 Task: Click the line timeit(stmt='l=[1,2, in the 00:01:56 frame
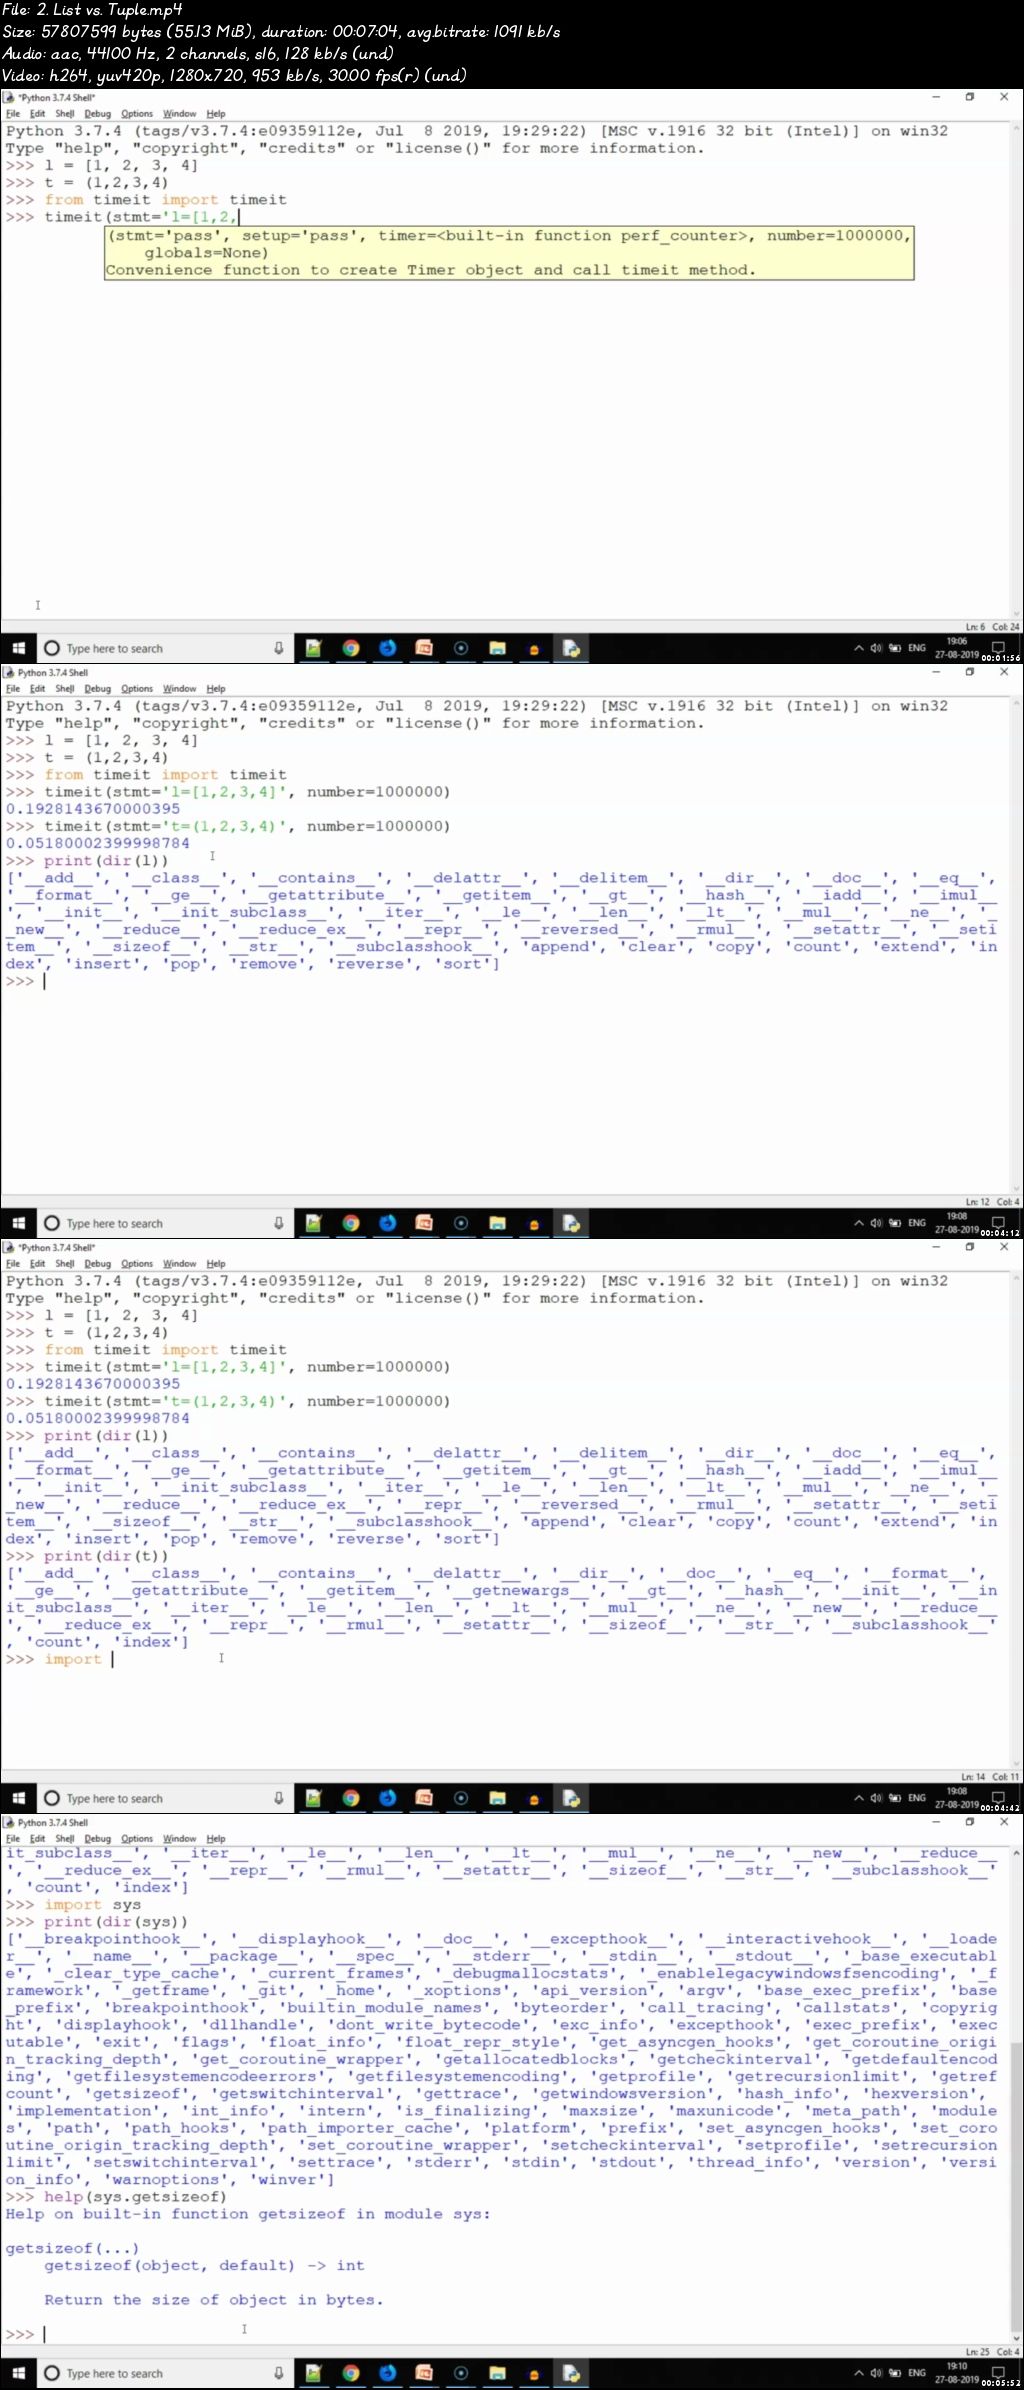(x=141, y=217)
